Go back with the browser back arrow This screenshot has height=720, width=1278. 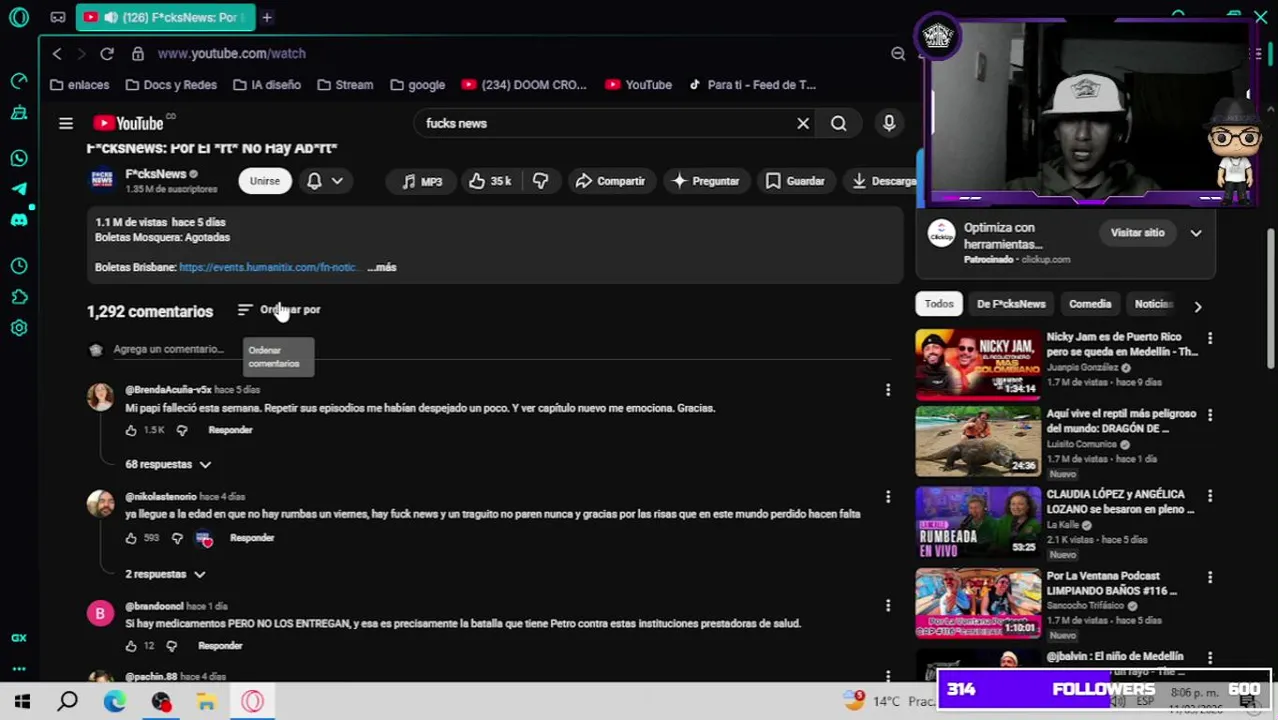57,53
